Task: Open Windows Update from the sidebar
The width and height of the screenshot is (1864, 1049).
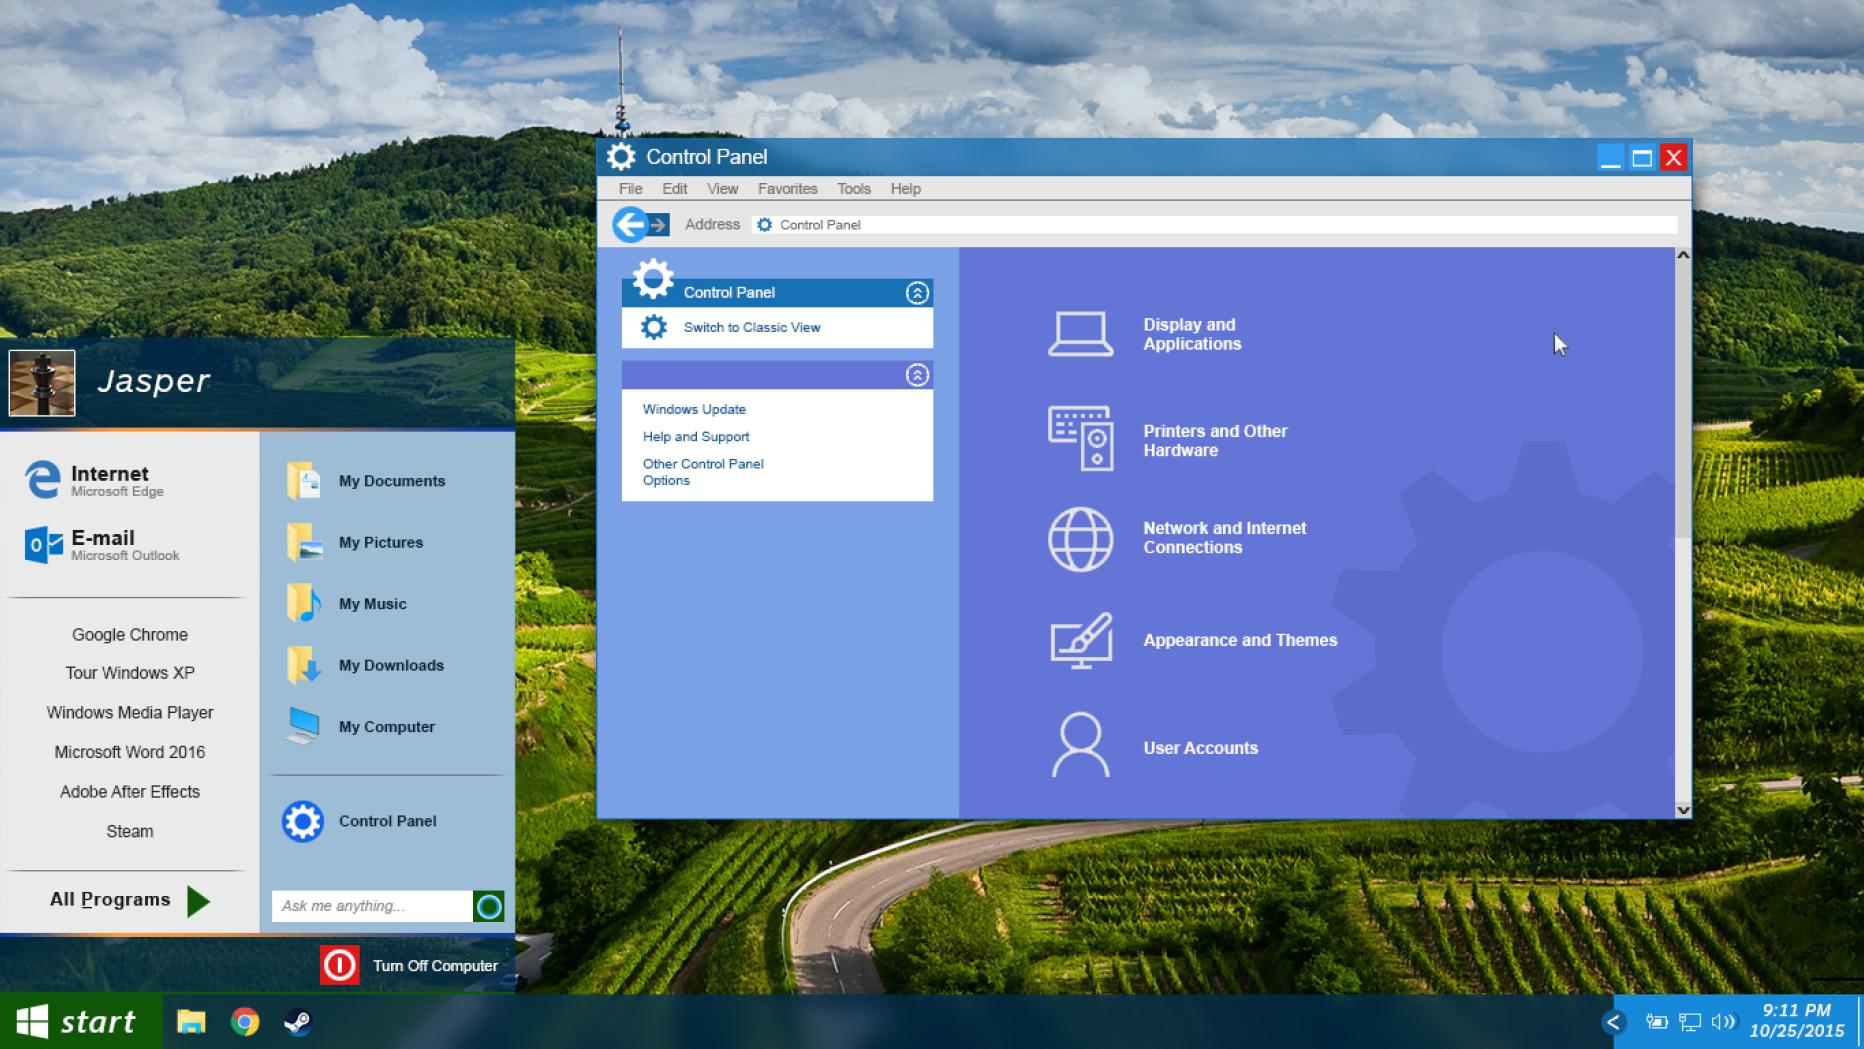Action: [x=694, y=409]
